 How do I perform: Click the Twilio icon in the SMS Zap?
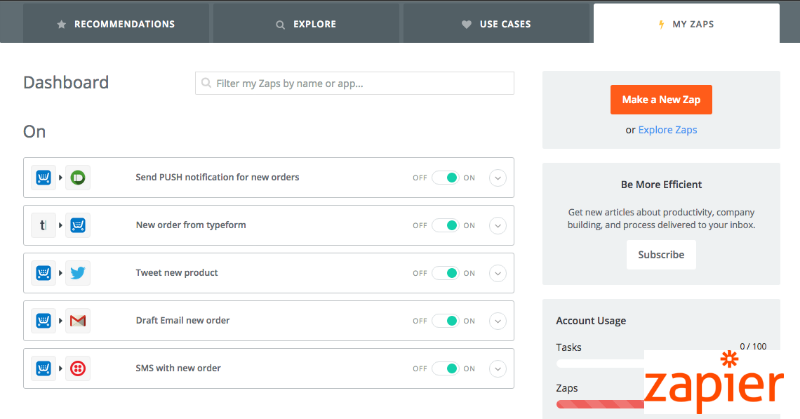(x=78, y=368)
